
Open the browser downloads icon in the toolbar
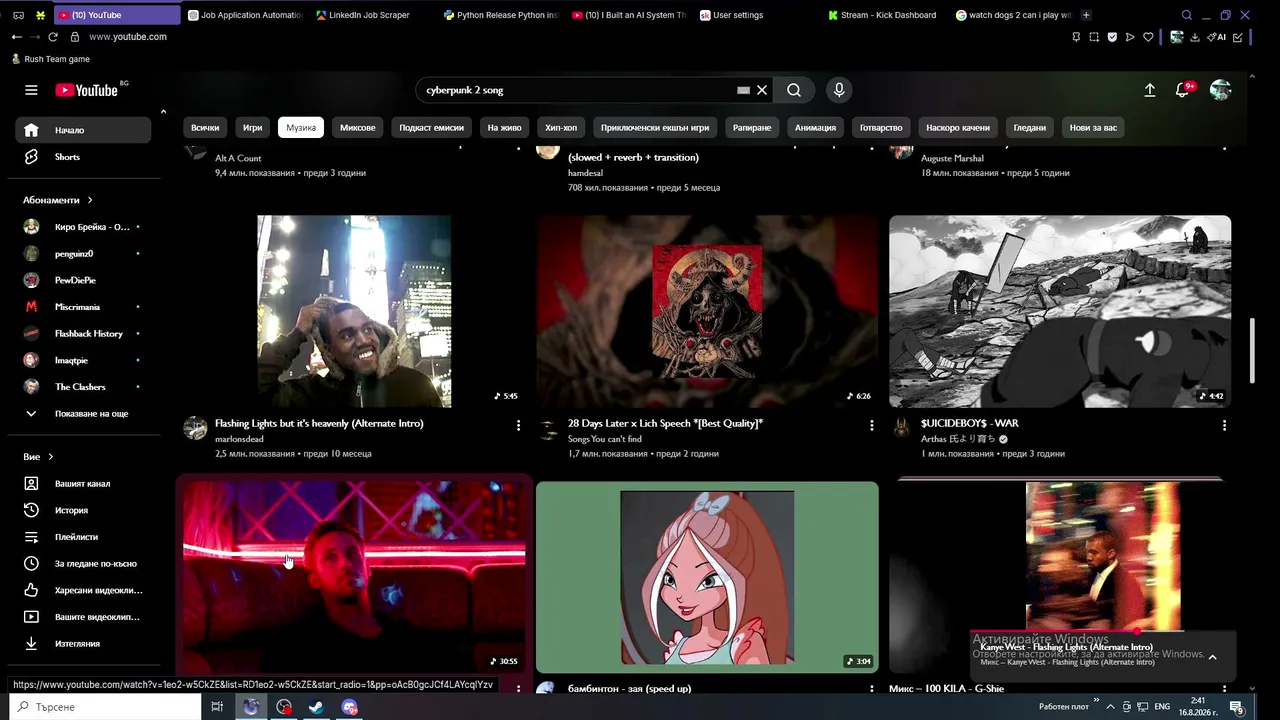click(1194, 37)
